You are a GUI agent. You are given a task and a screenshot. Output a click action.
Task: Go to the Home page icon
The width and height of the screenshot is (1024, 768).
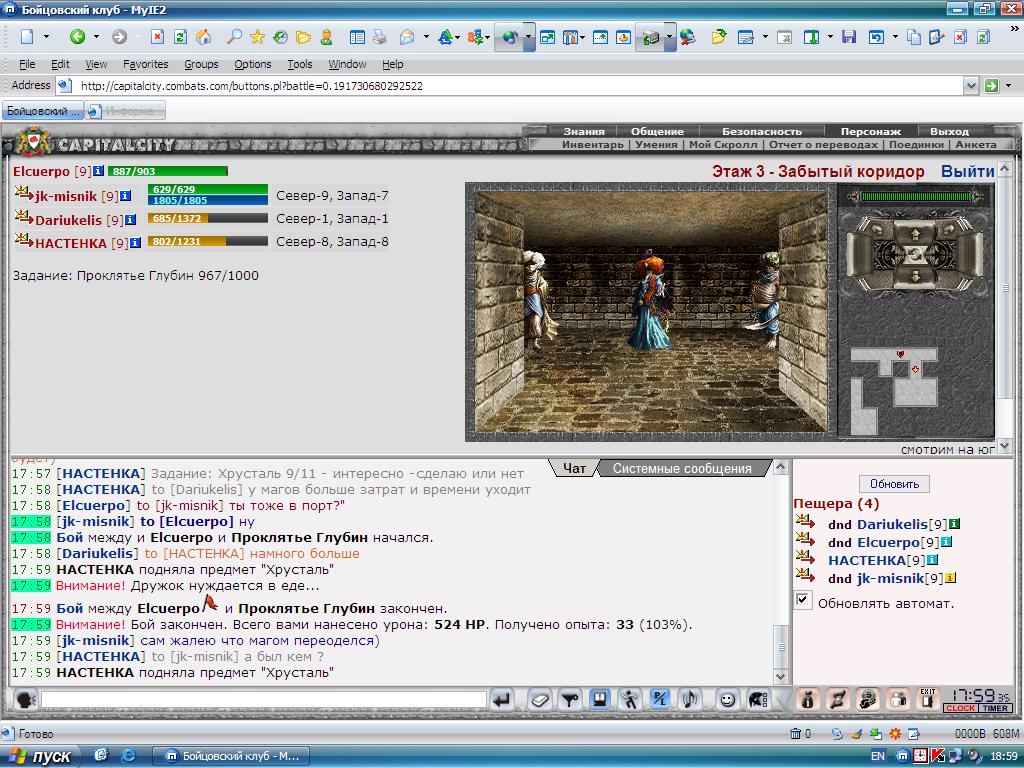point(204,37)
